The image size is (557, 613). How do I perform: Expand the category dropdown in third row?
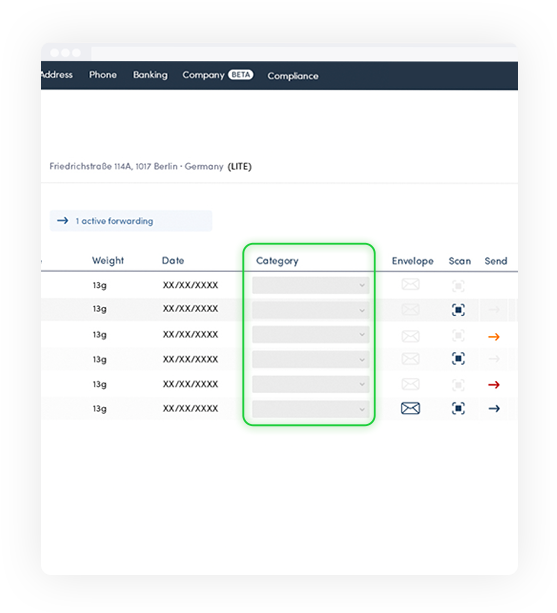point(311,335)
